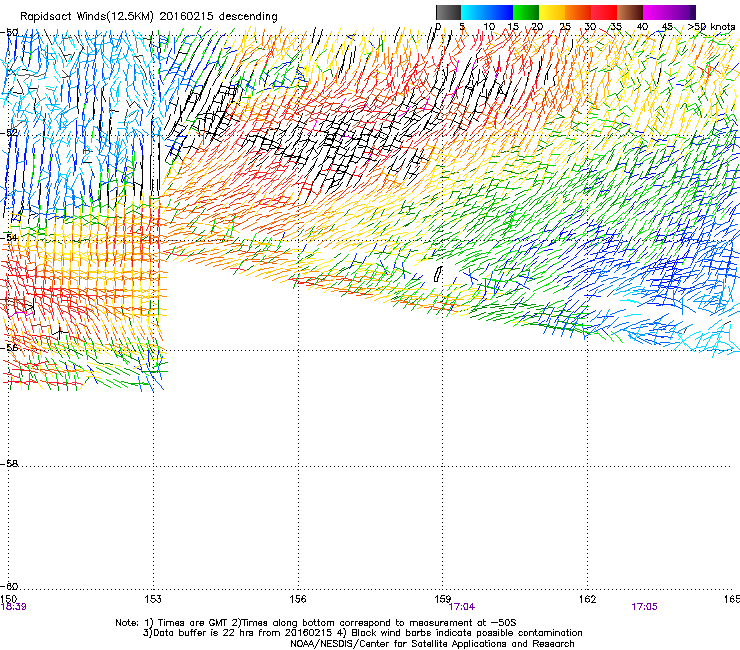Viewport: 740px width, 650px height.
Task: Click the 'Data buffer is 22 hrs' note
Action: click(x=237, y=633)
